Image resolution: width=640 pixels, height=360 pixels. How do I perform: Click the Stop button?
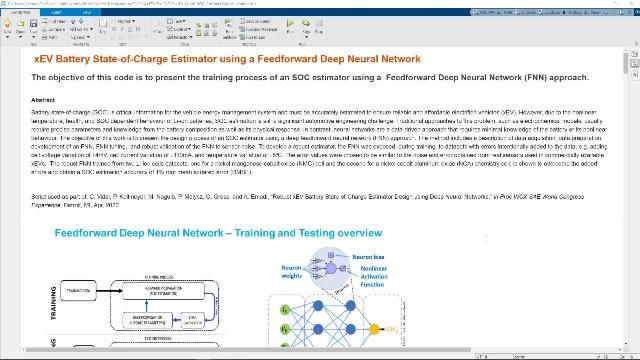[x=319, y=26]
